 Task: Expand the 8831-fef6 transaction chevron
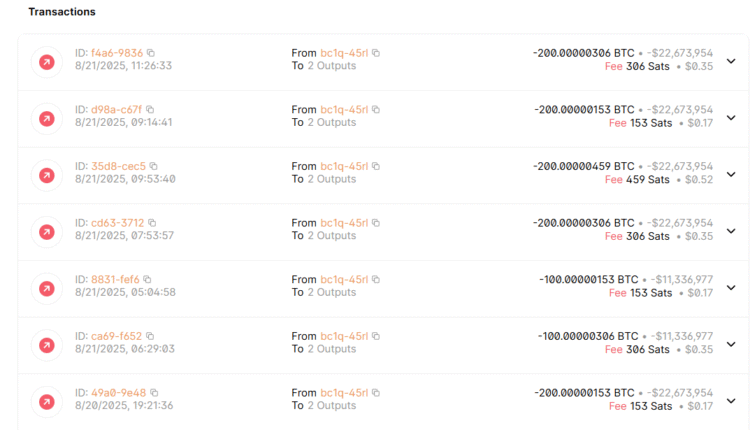click(730, 288)
